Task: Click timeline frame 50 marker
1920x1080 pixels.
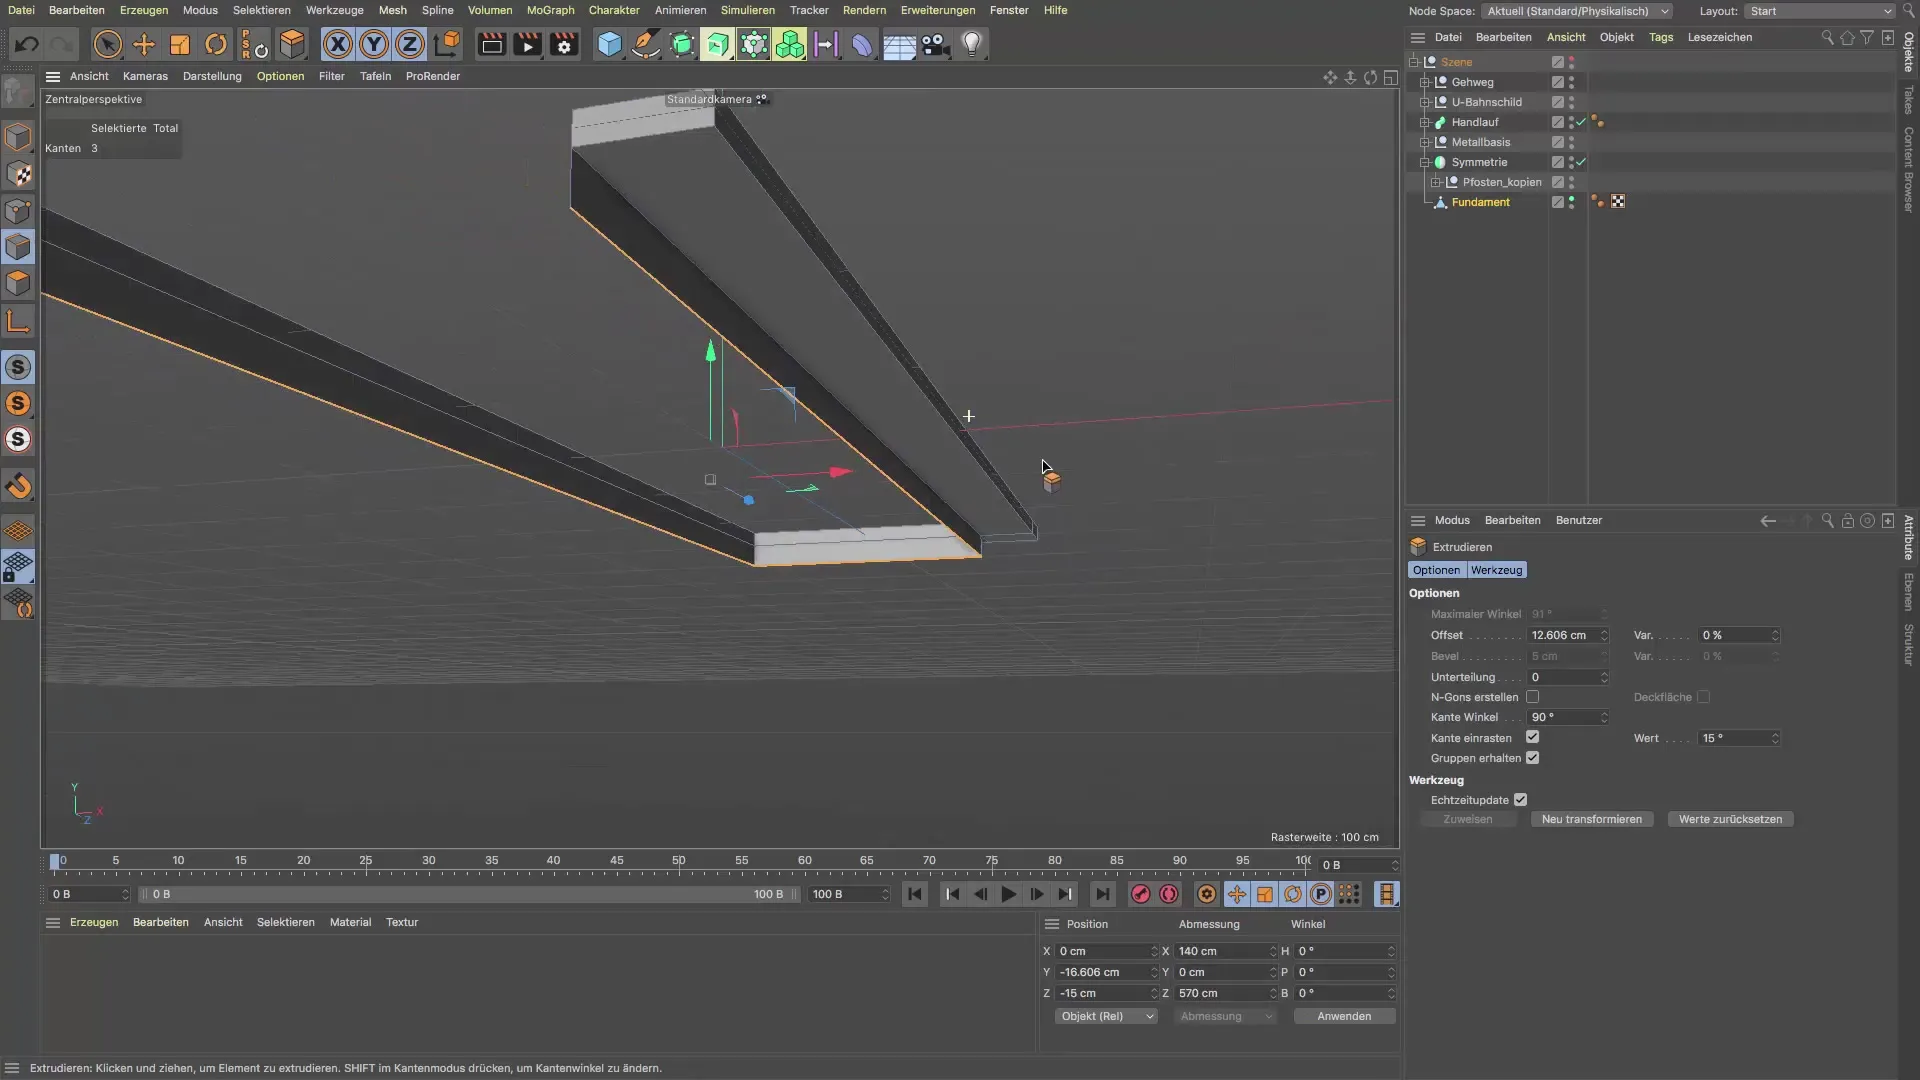Action: [x=679, y=862]
